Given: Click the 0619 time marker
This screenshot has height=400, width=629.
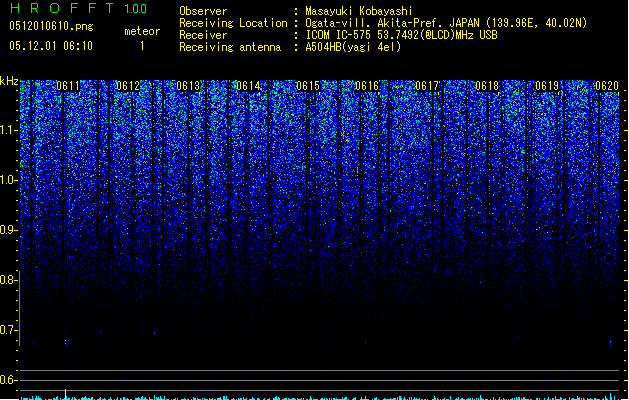Looking at the screenshot, I should tap(547, 86).
